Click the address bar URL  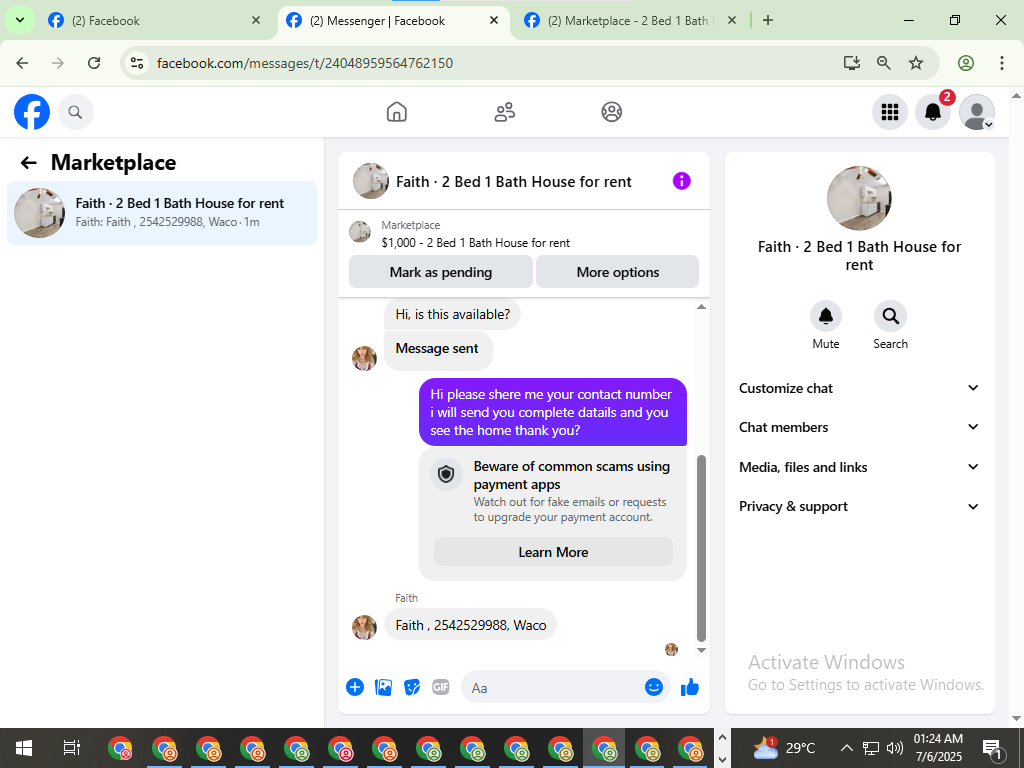304,63
